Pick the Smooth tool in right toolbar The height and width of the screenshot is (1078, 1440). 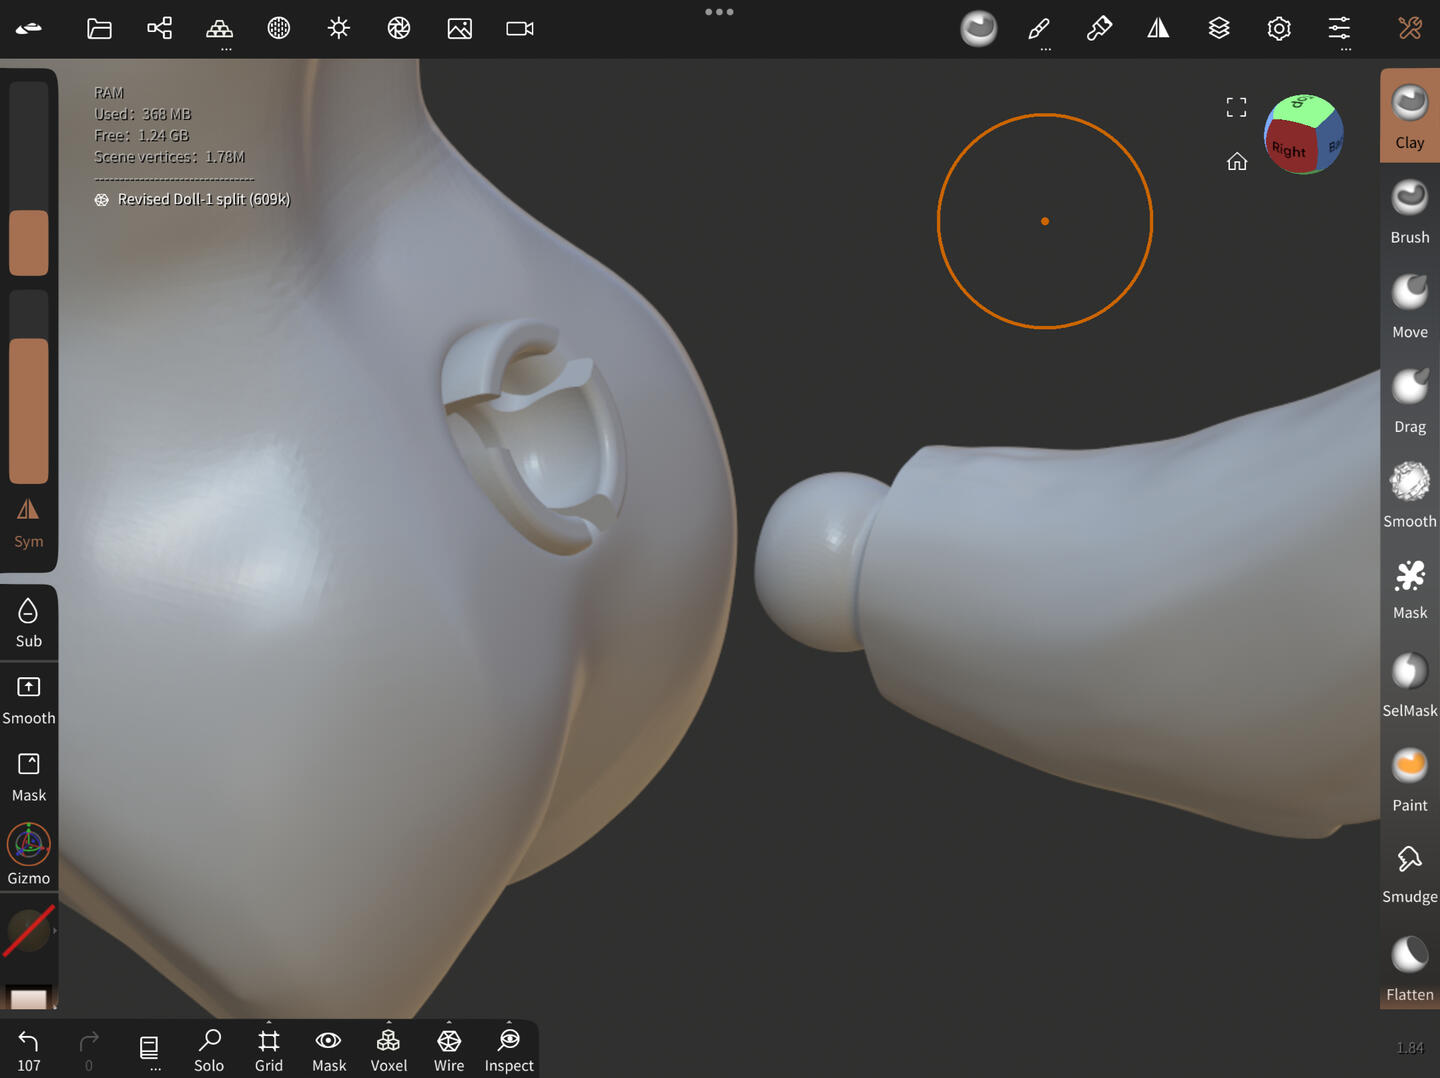(x=1409, y=495)
